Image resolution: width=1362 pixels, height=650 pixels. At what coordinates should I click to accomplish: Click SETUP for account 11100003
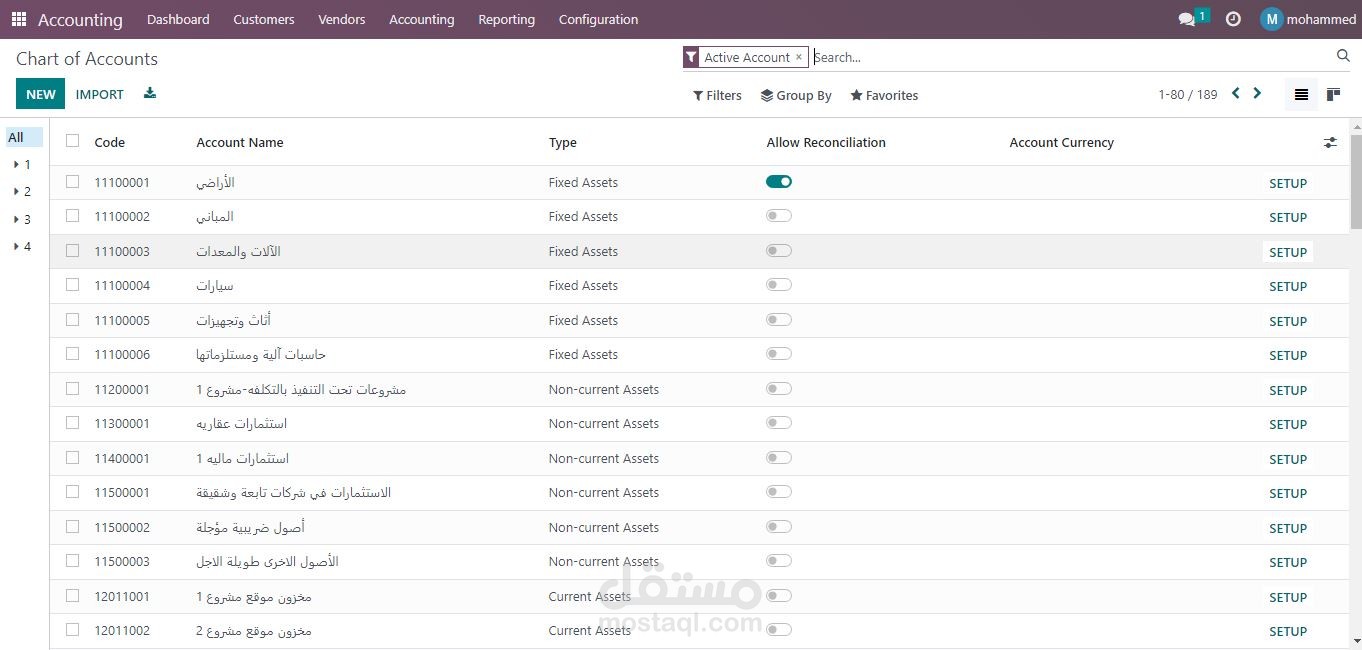[1288, 252]
